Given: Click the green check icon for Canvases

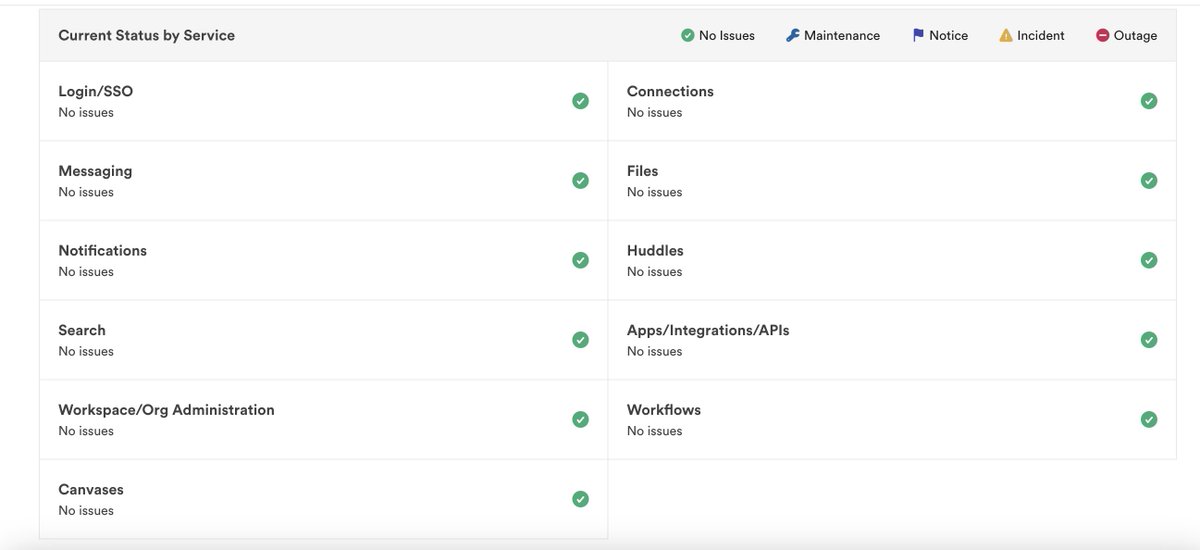Looking at the screenshot, I should pos(580,499).
